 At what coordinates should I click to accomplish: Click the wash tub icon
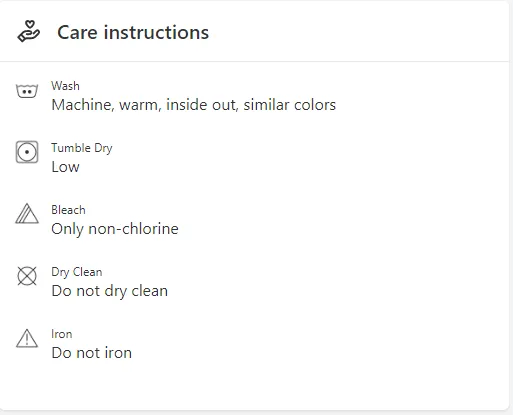click(x=27, y=91)
